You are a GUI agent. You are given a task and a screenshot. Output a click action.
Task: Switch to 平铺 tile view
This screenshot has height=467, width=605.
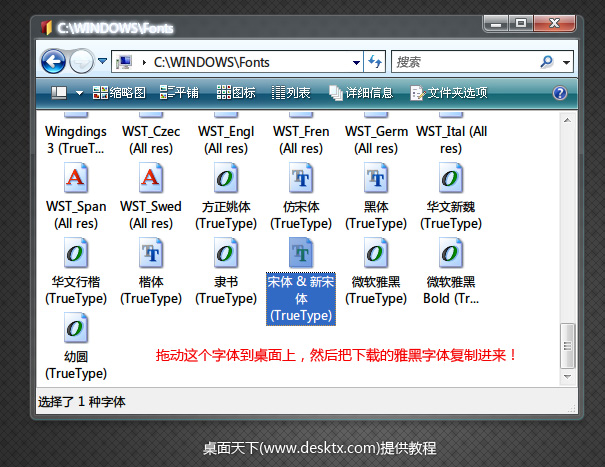click(x=179, y=93)
